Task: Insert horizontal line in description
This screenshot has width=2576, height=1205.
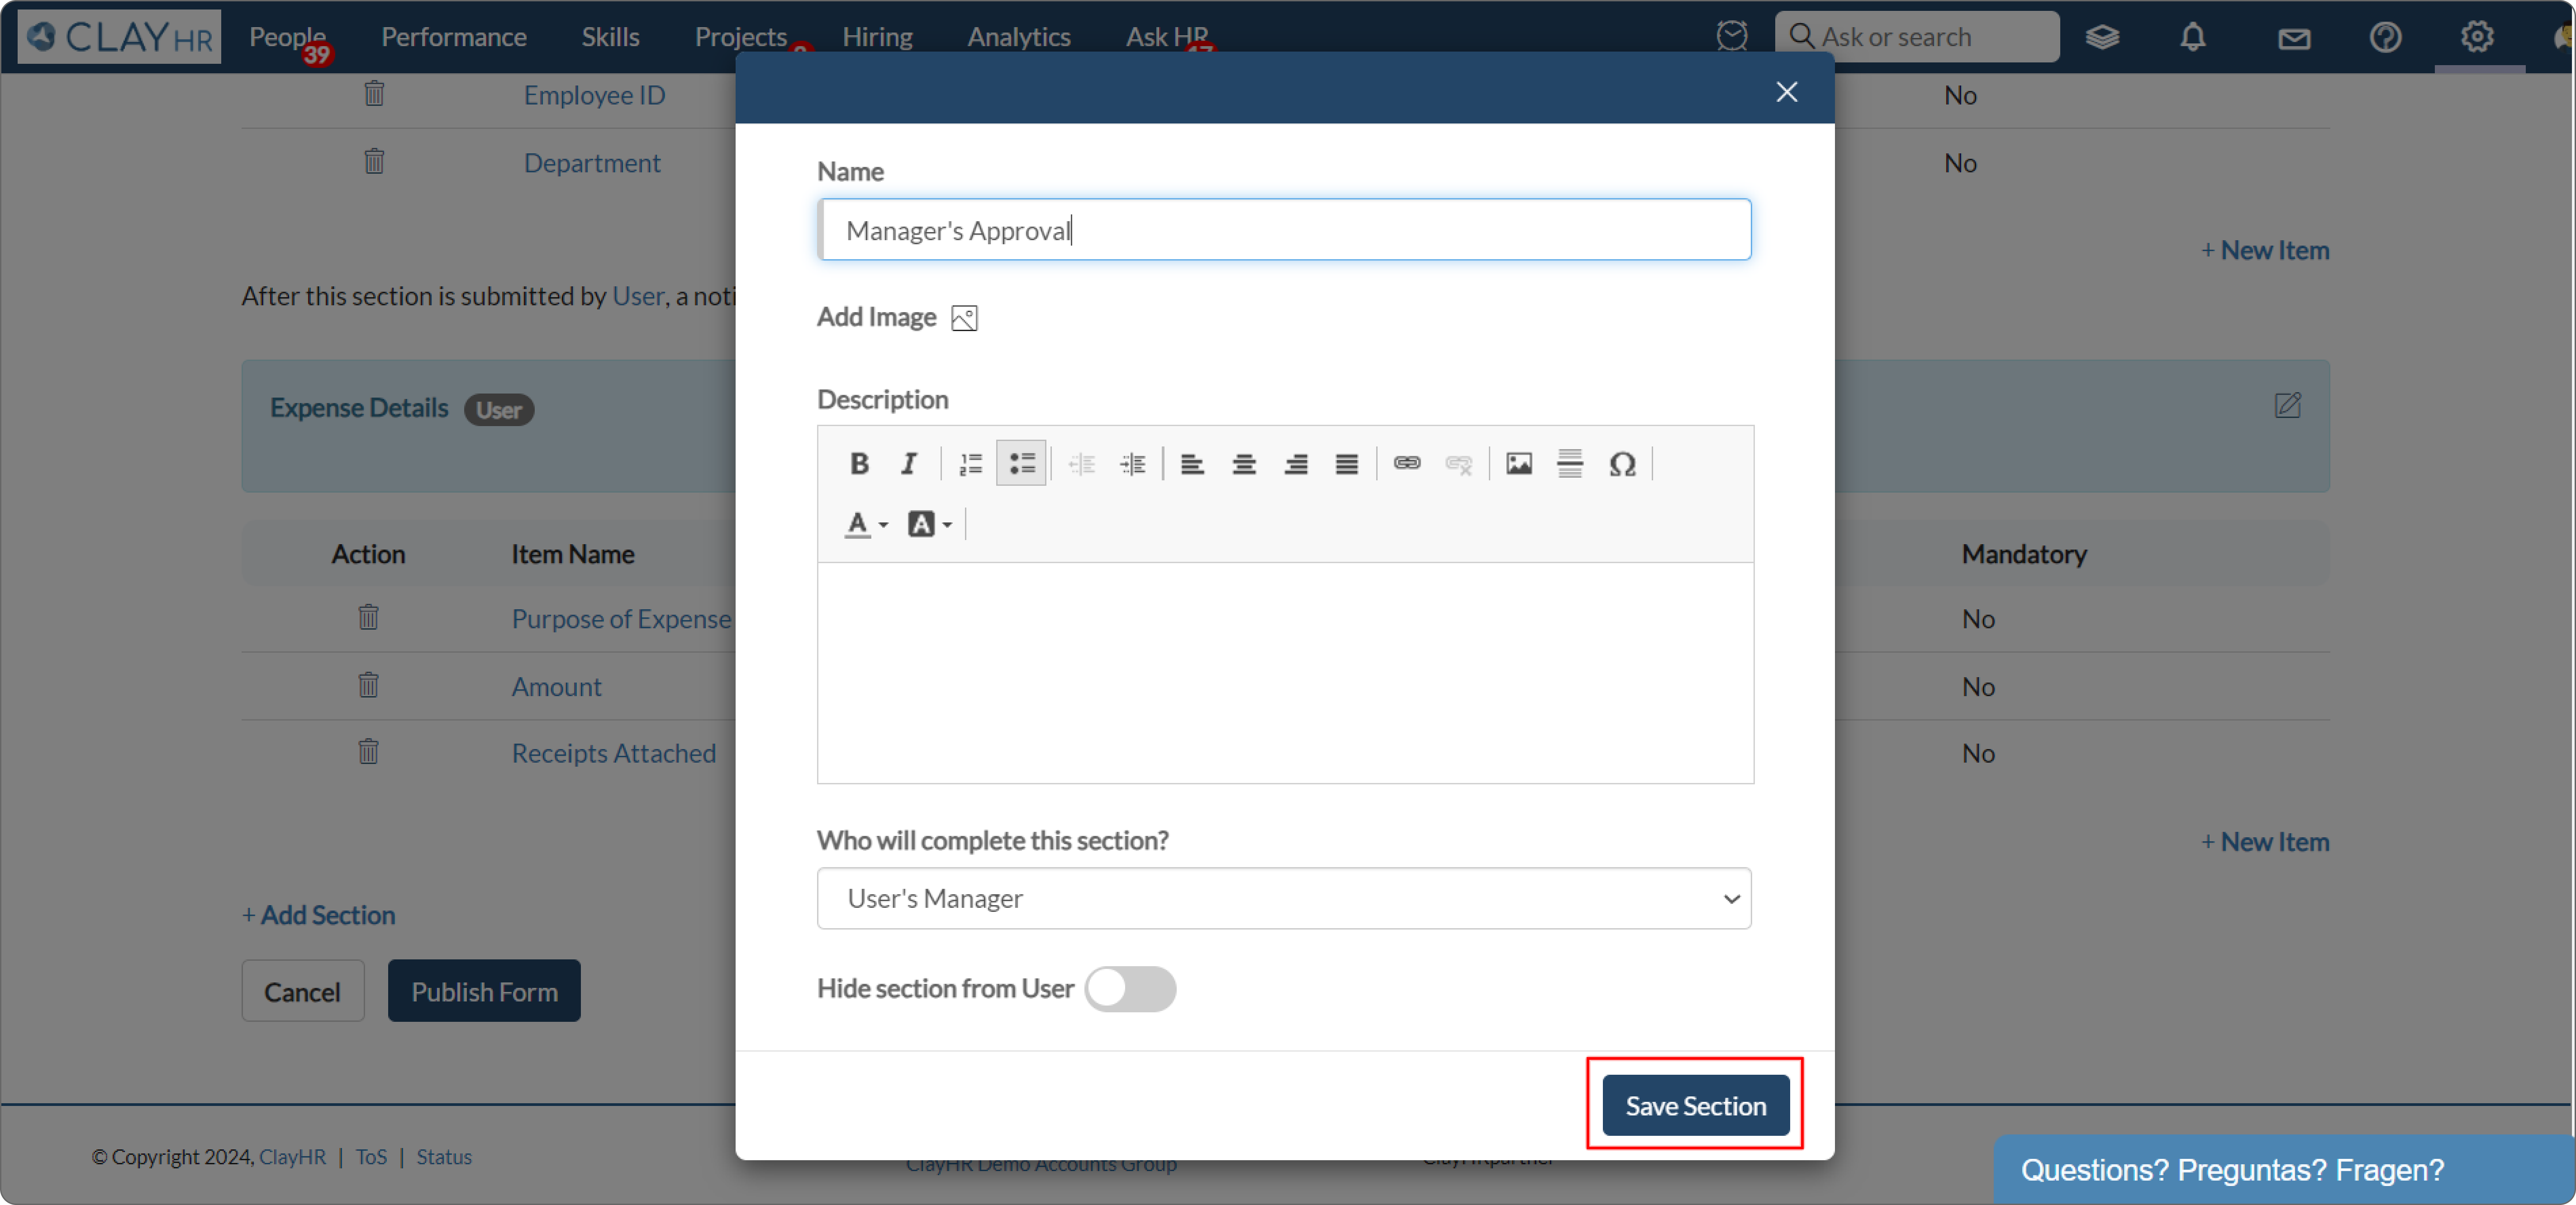Action: [x=1569, y=464]
